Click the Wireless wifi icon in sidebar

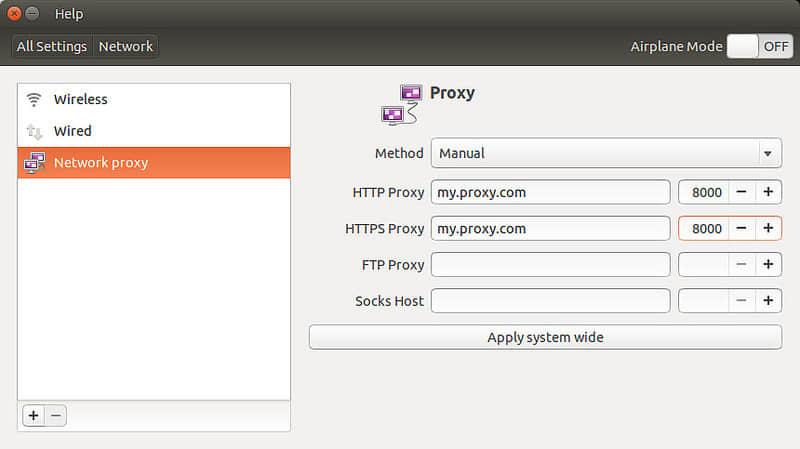coord(35,99)
